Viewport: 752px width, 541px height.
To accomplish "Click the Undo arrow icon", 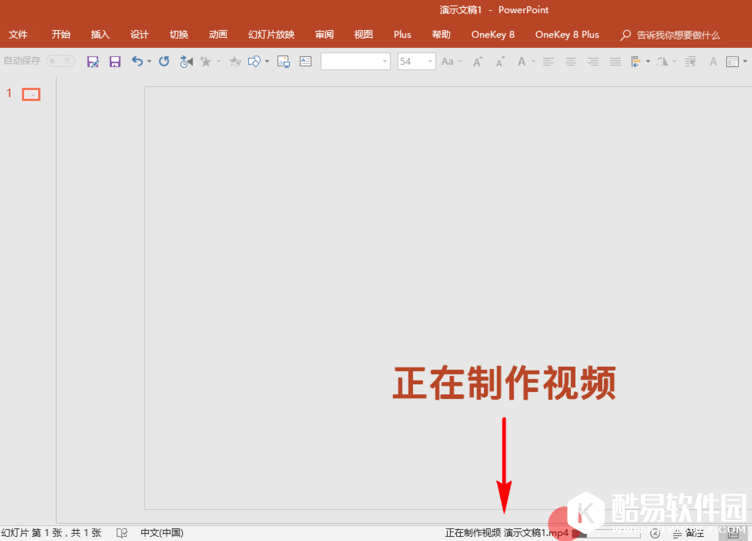I will click(137, 61).
